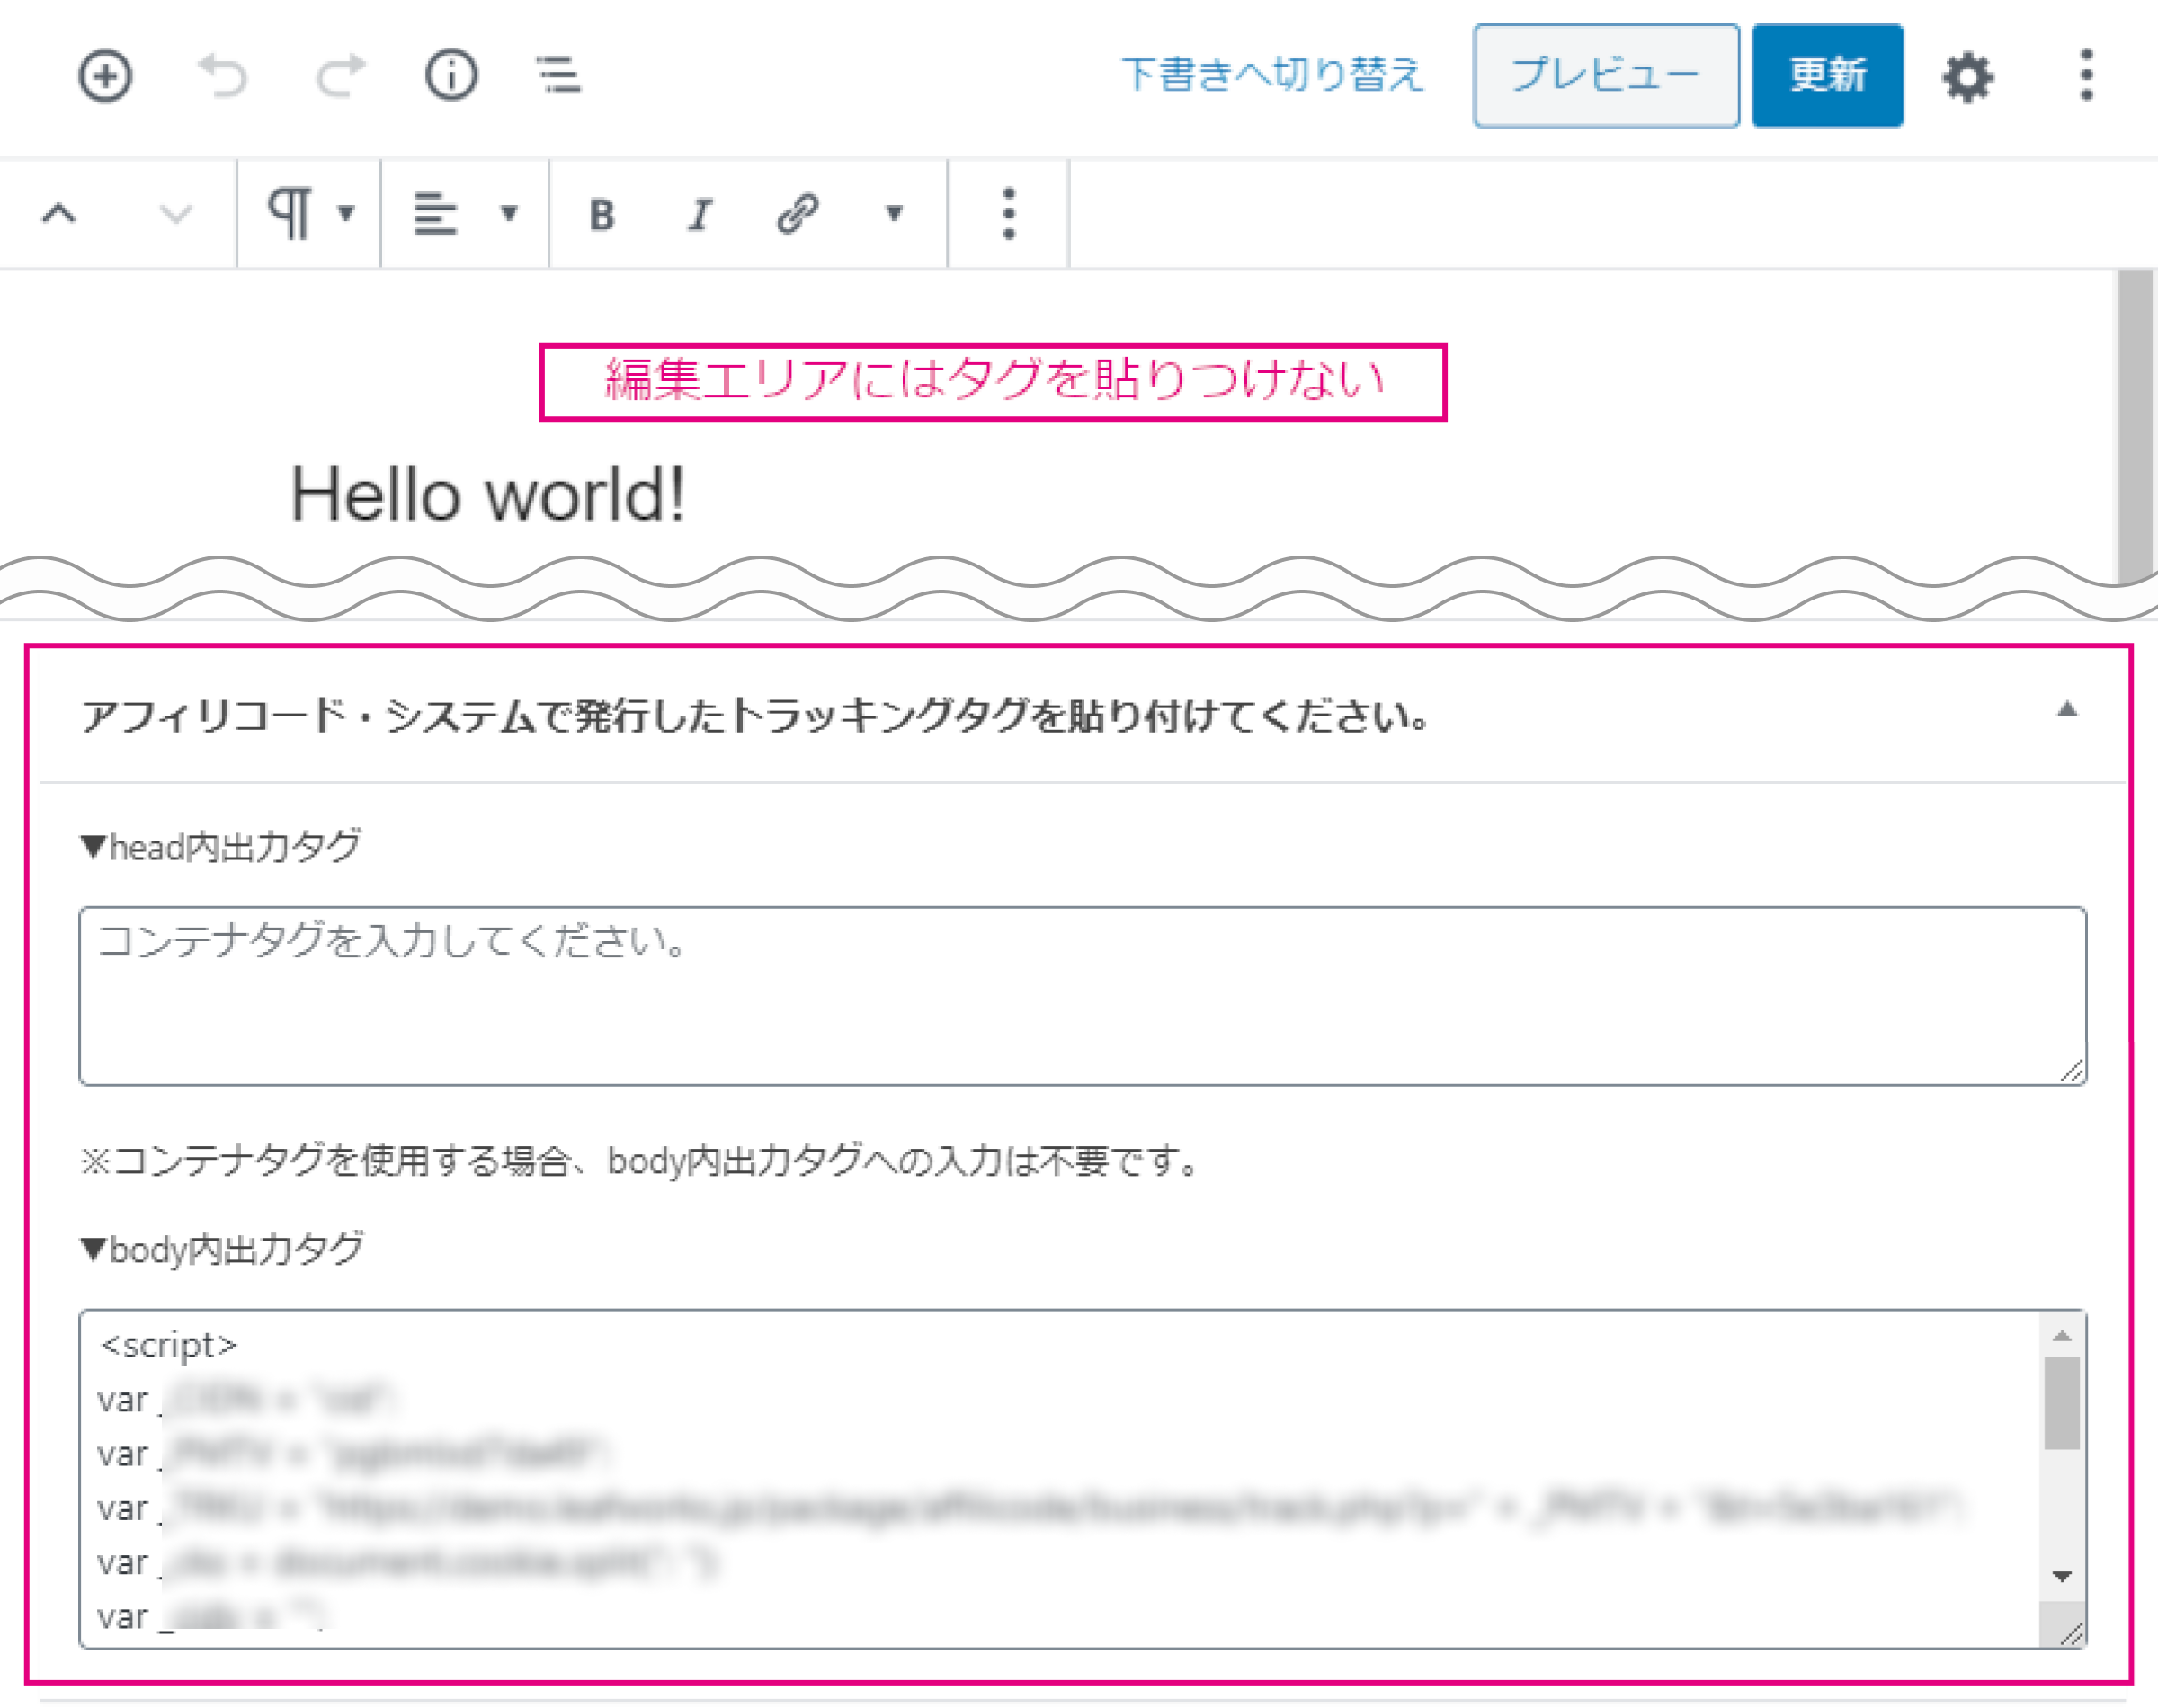Open the settings gear icon
The width and height of the screenshot is (2158, 1708).
[1968, 77]
